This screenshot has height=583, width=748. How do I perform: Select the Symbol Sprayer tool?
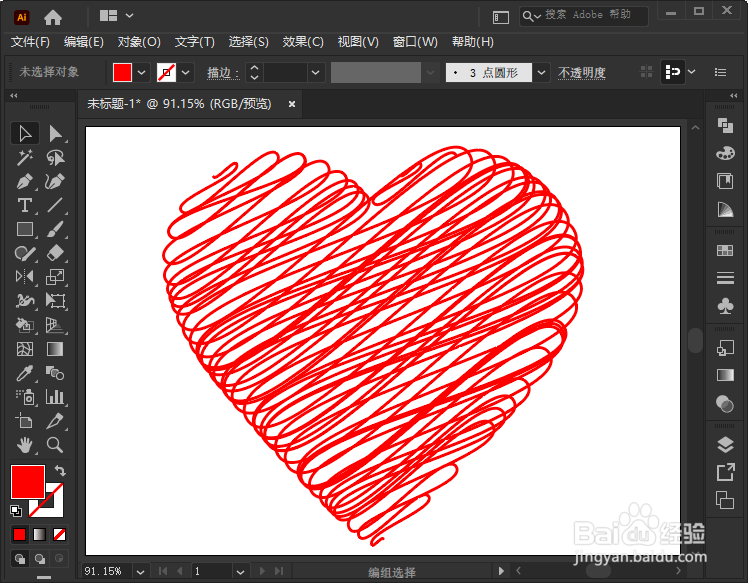25,397
